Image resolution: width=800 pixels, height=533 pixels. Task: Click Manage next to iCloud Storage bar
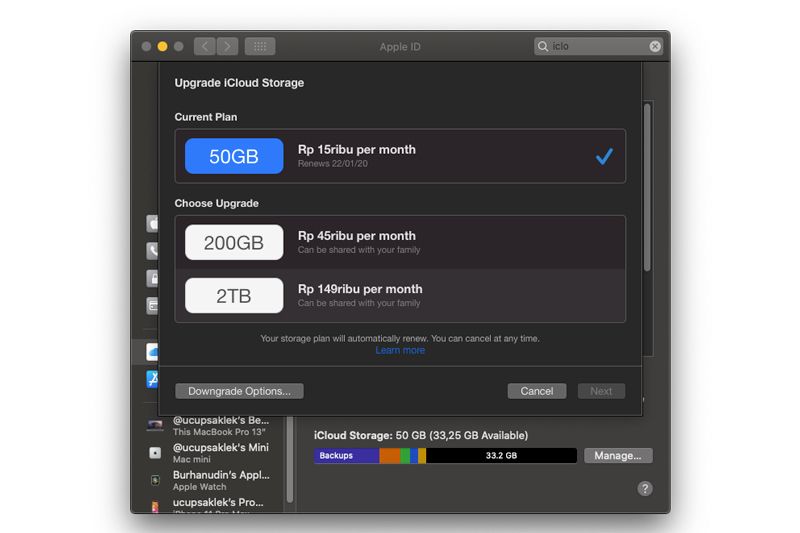pos(618,455)
